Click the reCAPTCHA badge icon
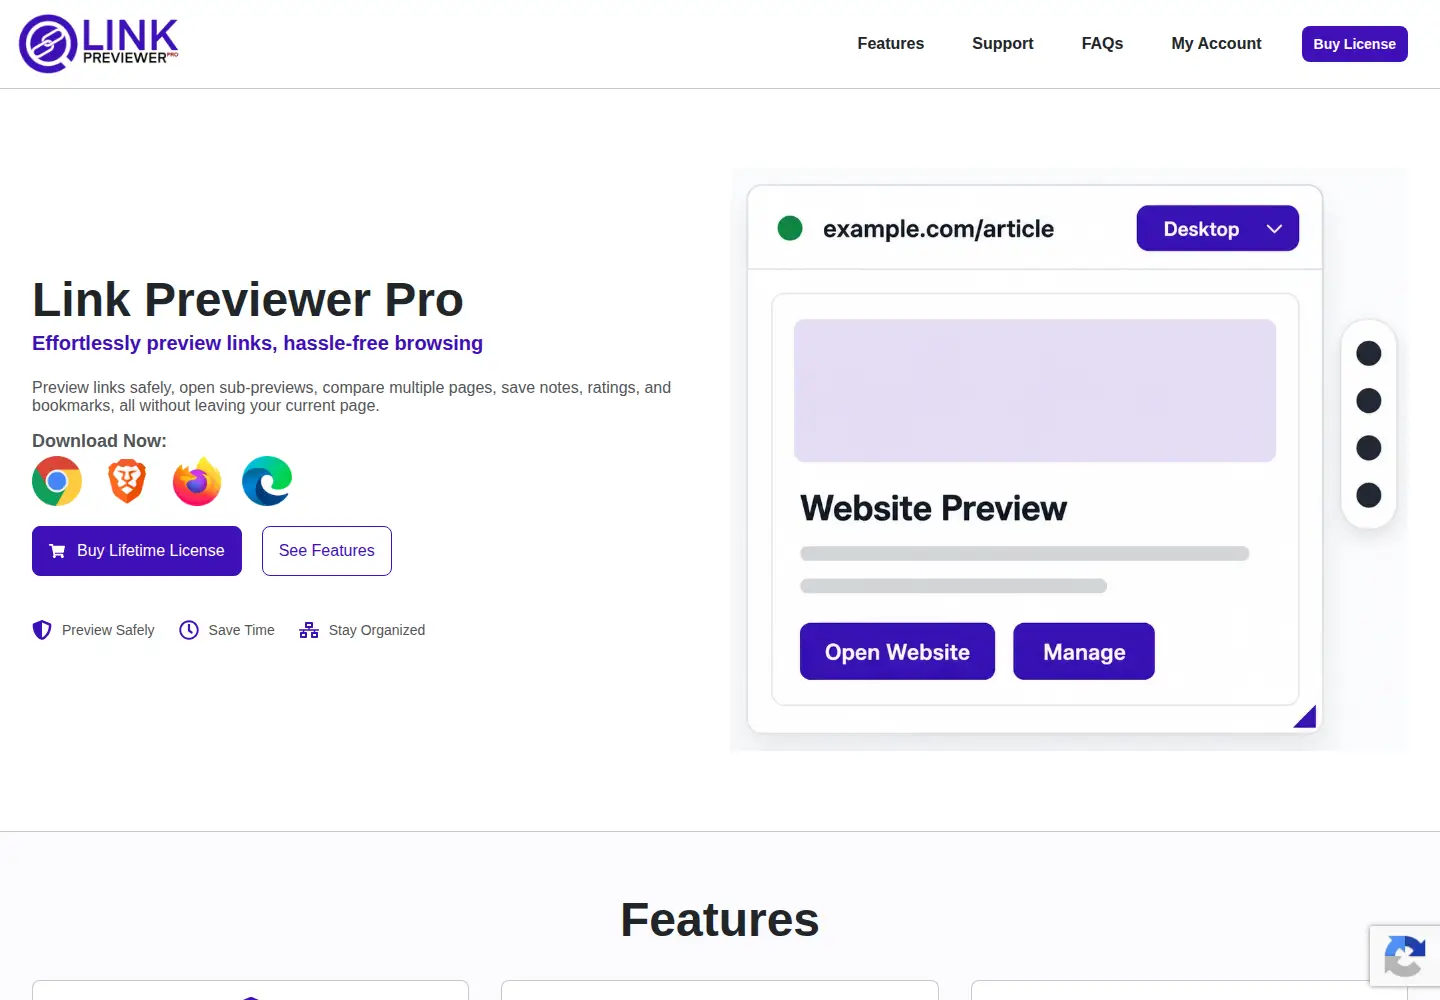 (1405, 956)
